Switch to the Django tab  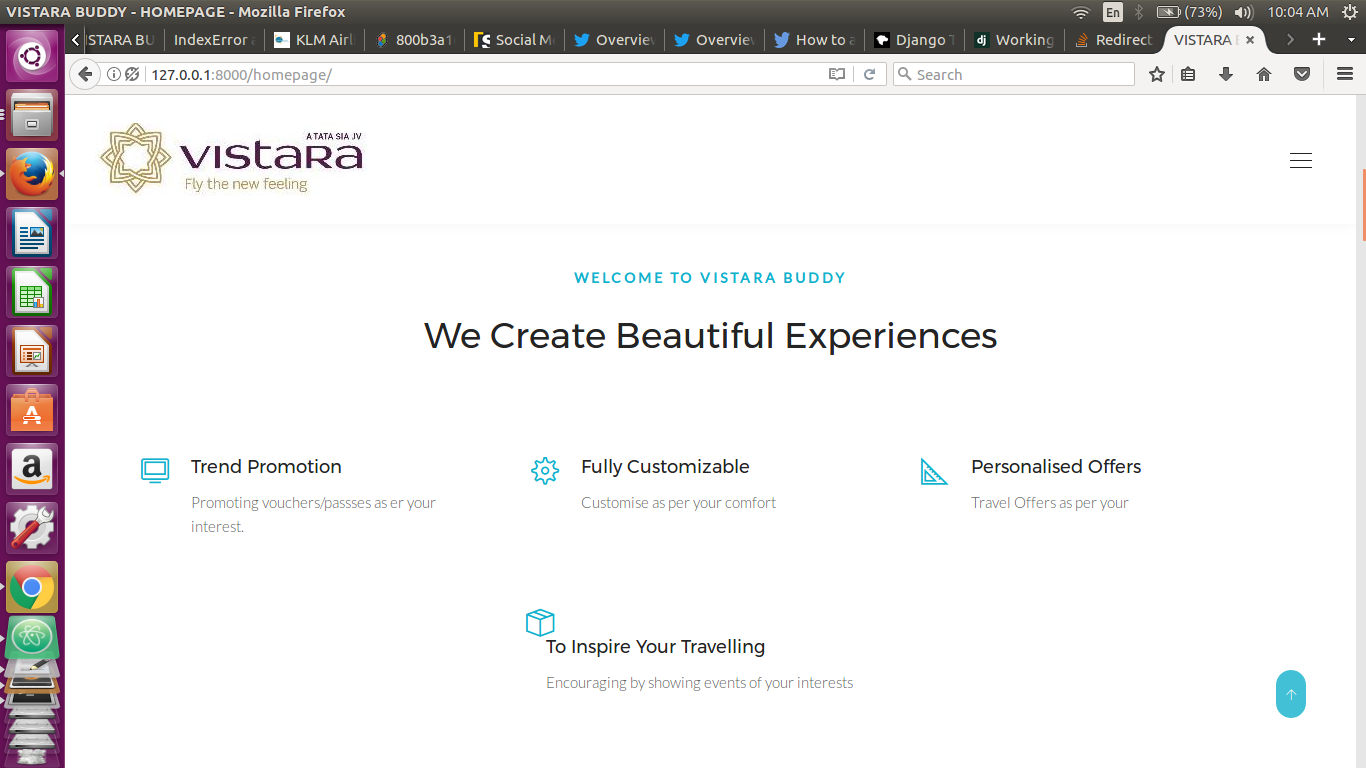click(914, 40)
